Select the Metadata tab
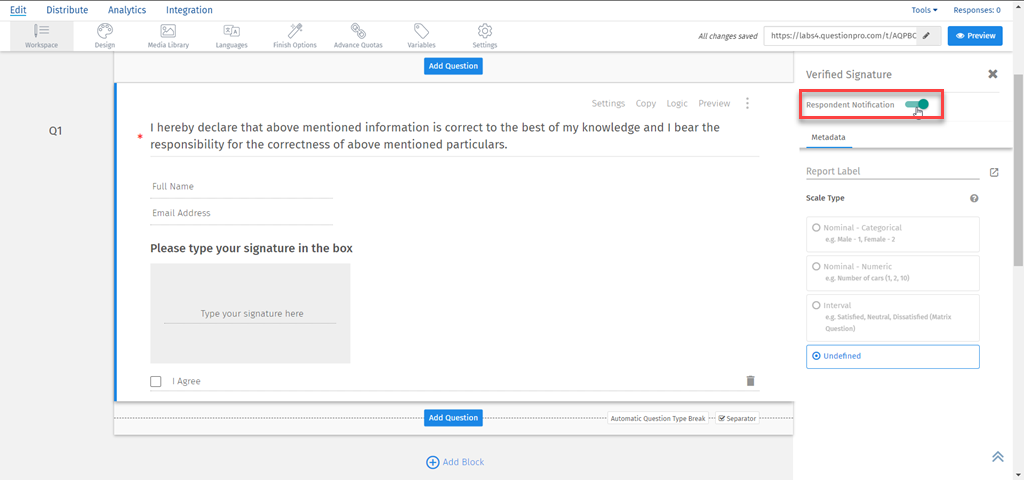The image size is (1024, 481). 828,138
